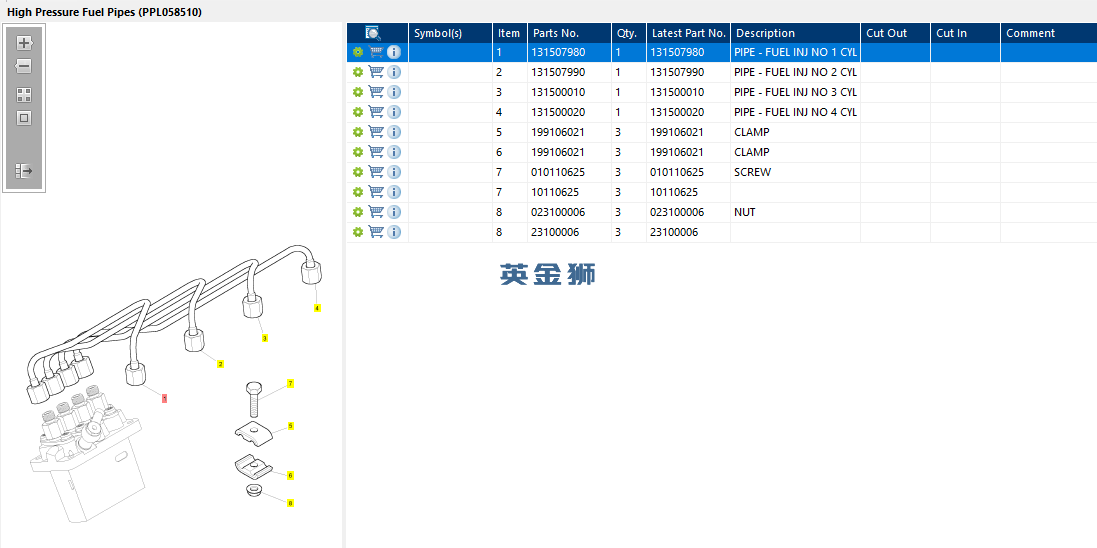Sort by Symbol(s) column header
This screenshot has height=548, width=1097.
451,33
